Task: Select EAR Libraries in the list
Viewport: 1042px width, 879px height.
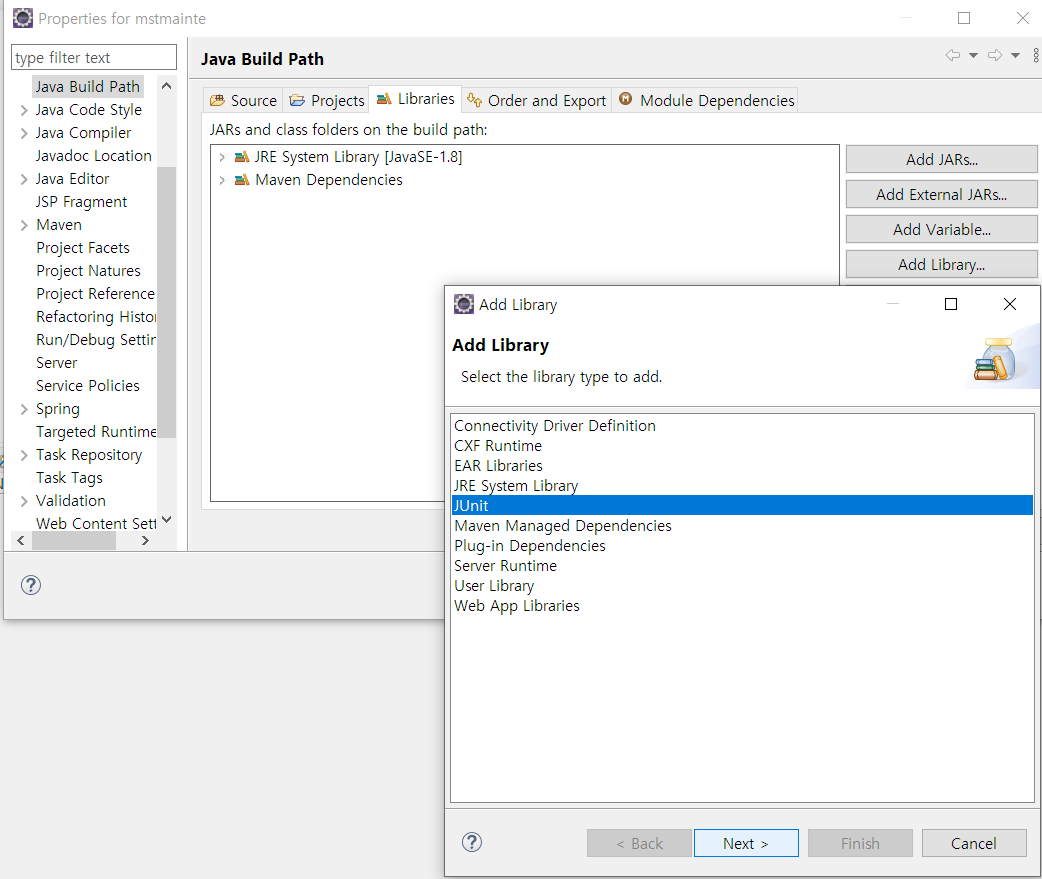Action: point(742,466)
